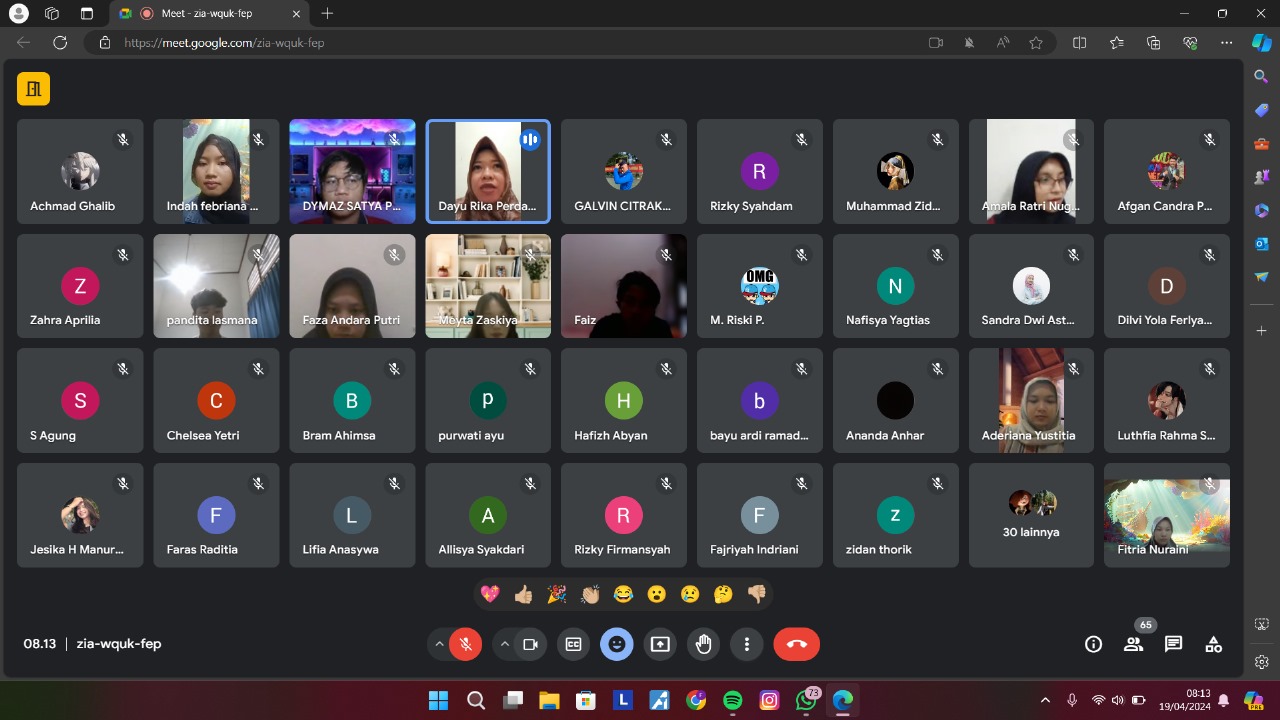Open the activities icon
This screenshot has width=1280, height=720.
click(x=1213, y=645)
